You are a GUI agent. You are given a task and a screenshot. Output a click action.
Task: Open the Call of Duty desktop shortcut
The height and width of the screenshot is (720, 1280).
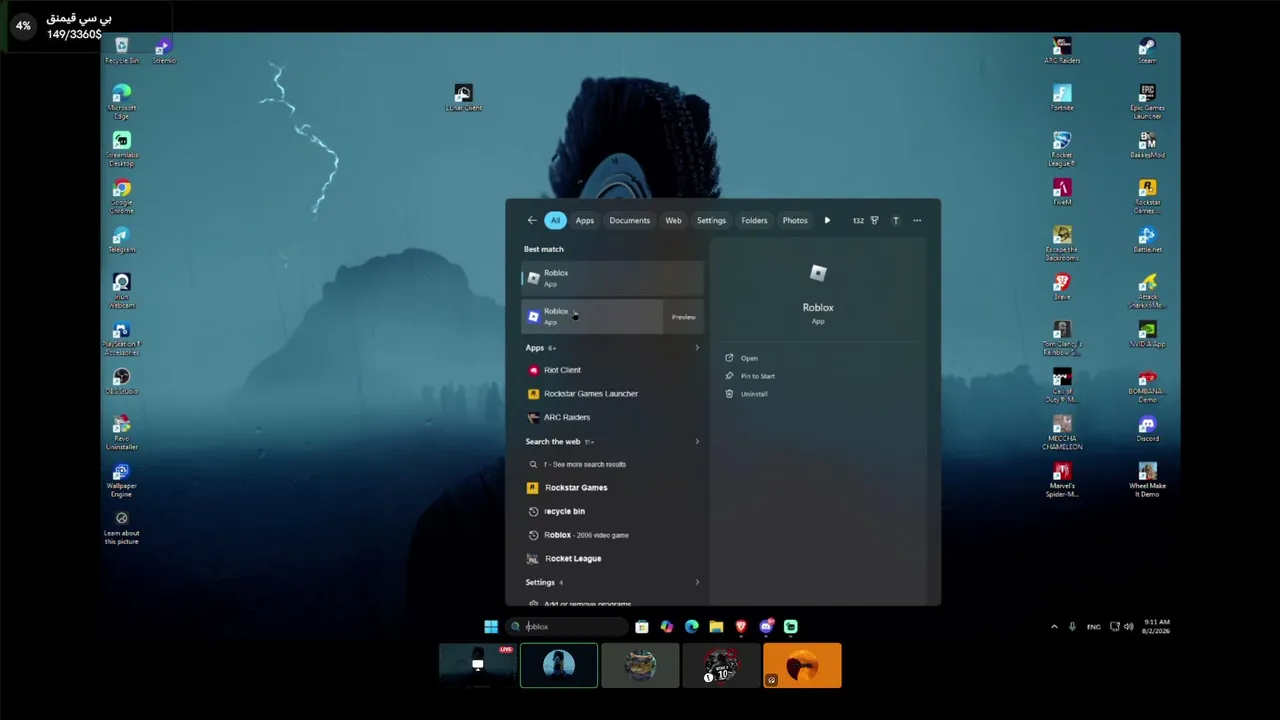pos(1062,386)
